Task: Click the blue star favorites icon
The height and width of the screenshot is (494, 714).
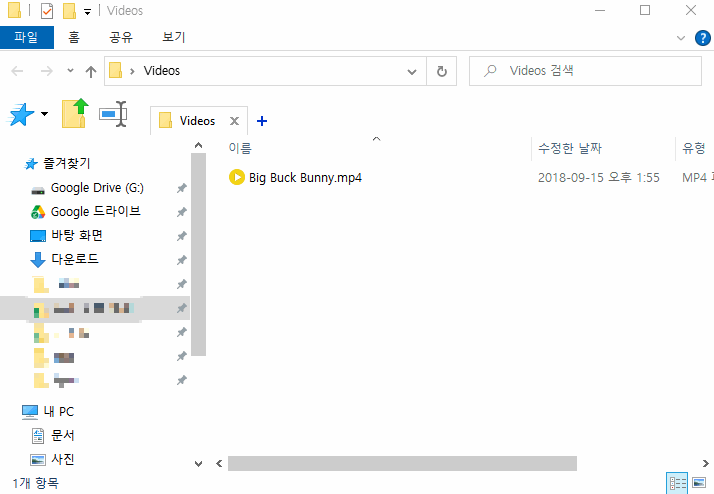Action: (21, 114)
